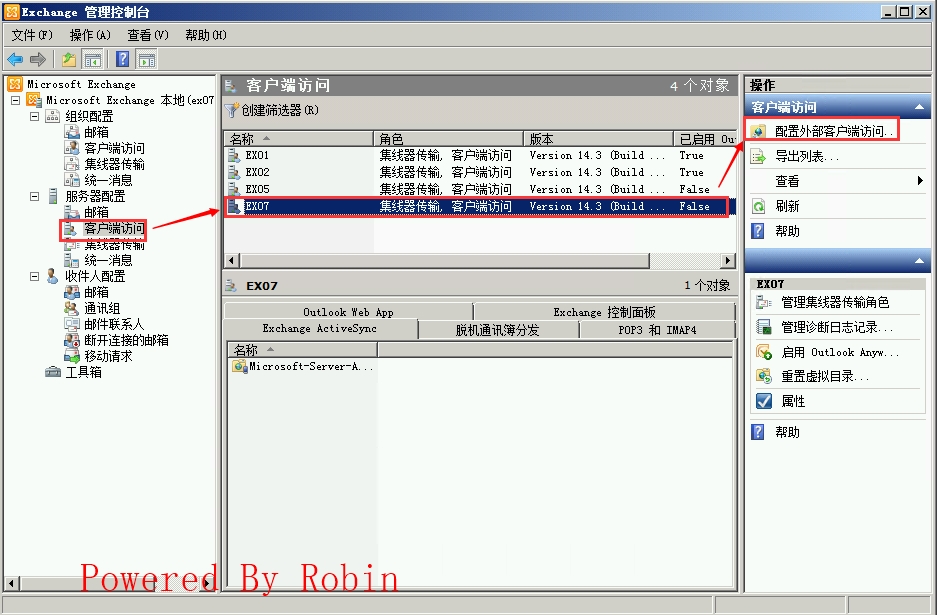Open the 查看(V) menu in the menu bar
This screenshot has width=937, height=615.
click(x=148, y=35)
